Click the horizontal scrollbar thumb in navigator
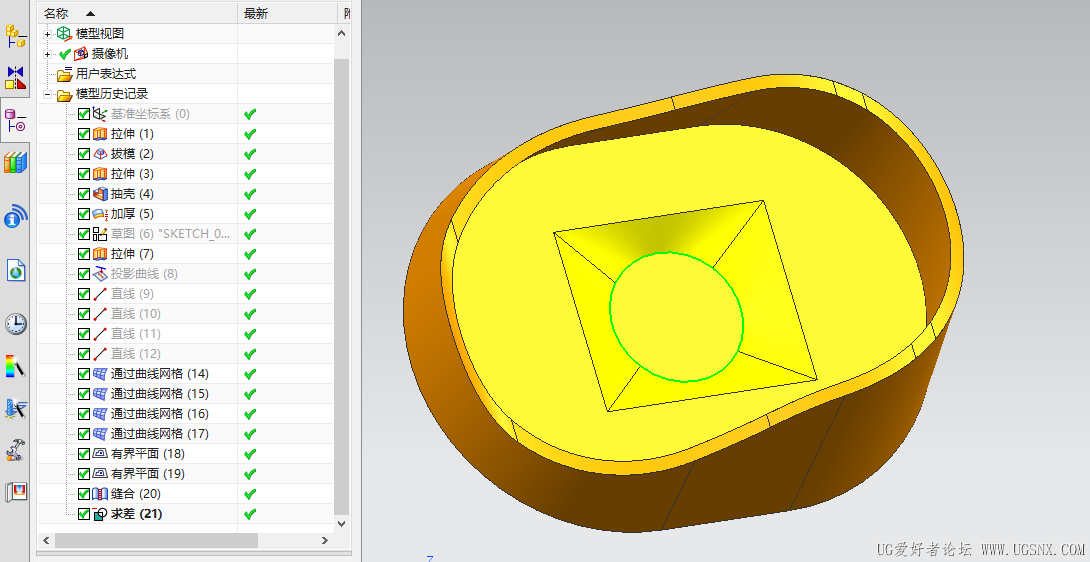This screenshot has height=562, width=1090. click(x=156, y=540)
